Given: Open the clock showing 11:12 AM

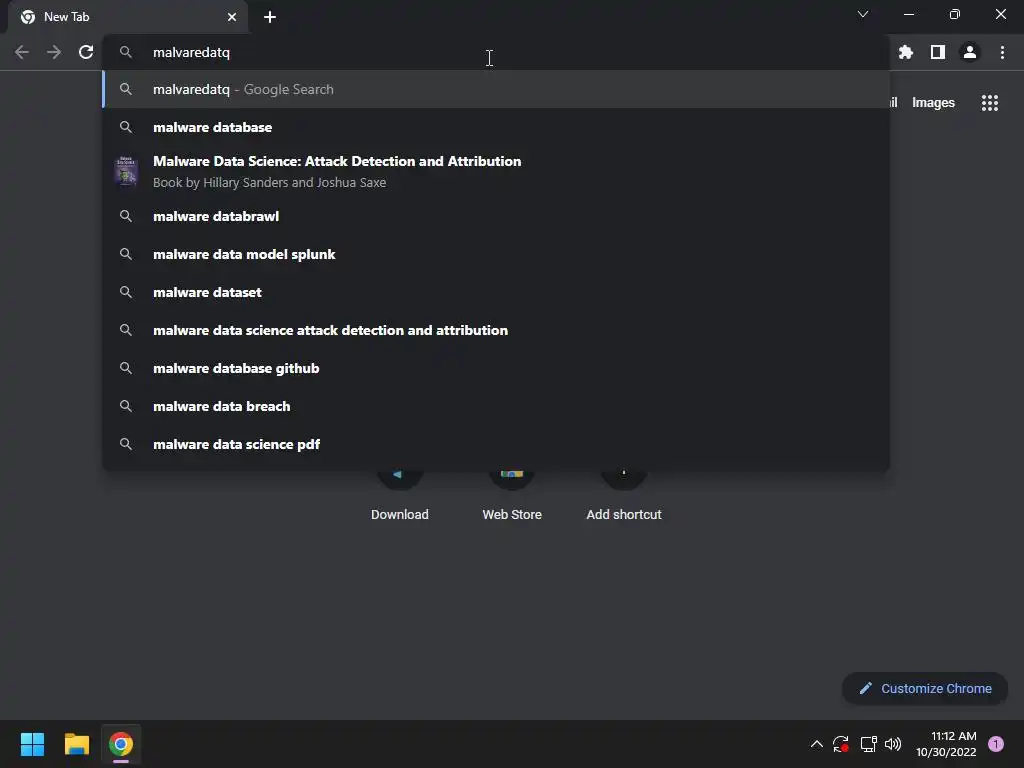Looking at the screenshot, I should pos(946,744).
